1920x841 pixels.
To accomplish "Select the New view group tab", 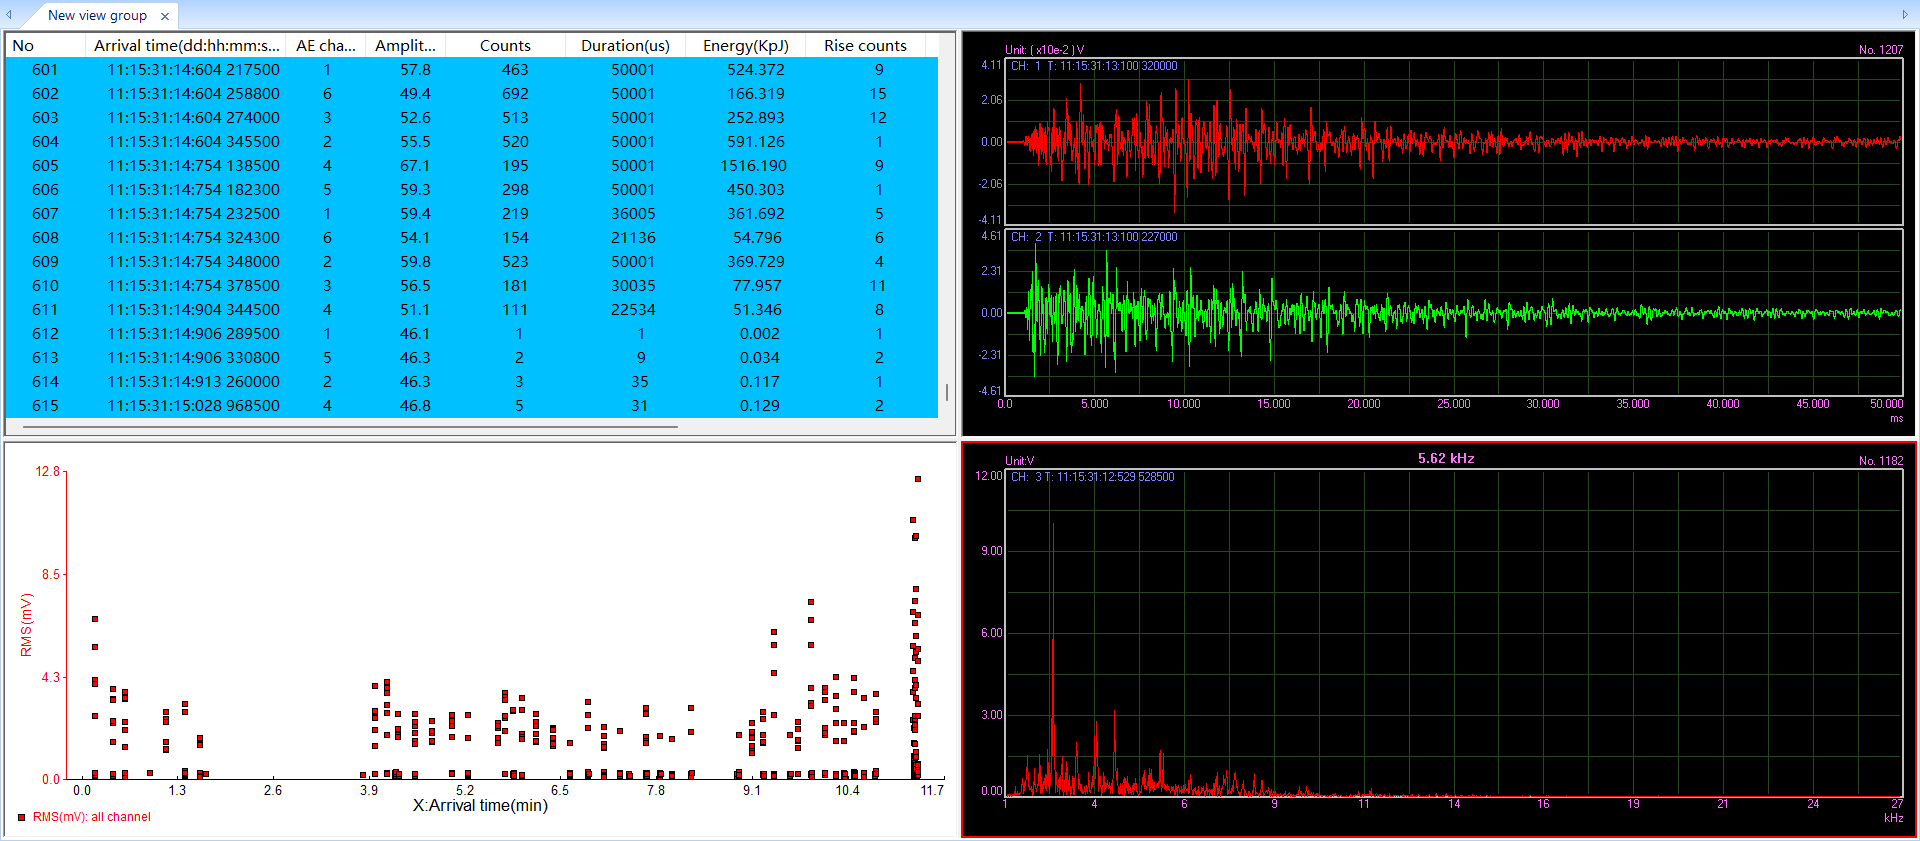I will [x=97, y=15].
